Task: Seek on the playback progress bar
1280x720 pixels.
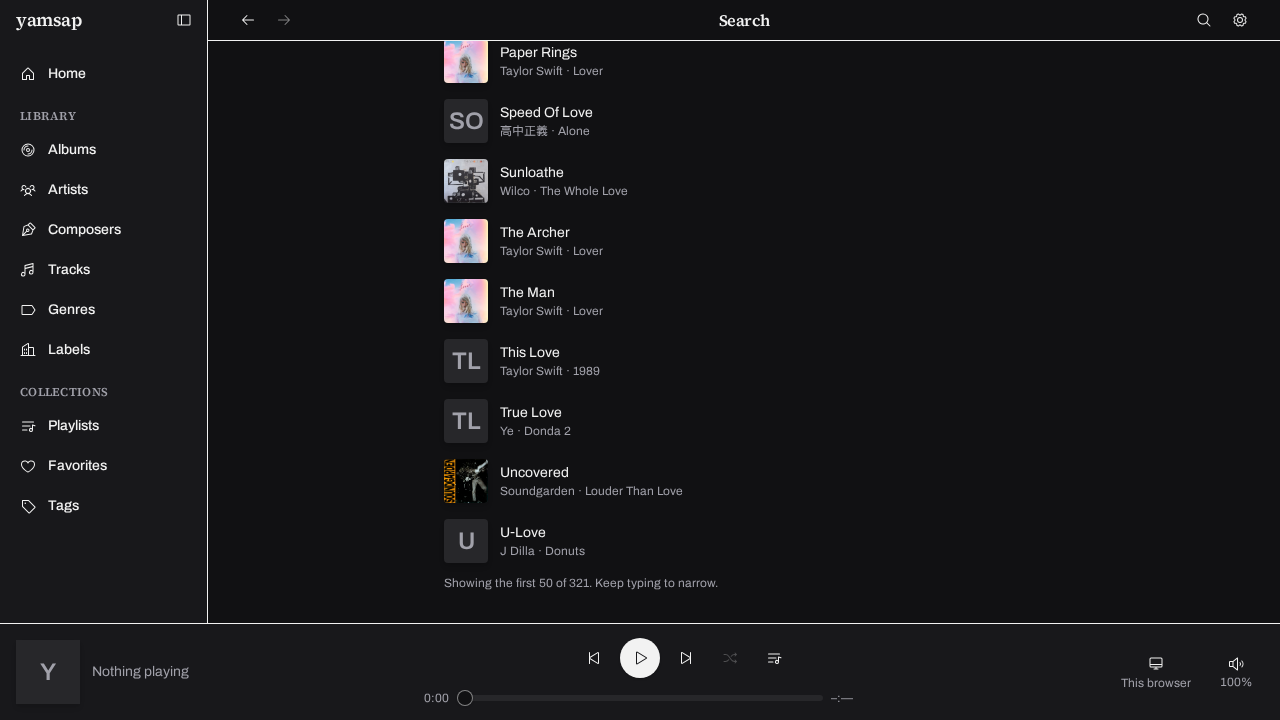Action: (640, 698)
